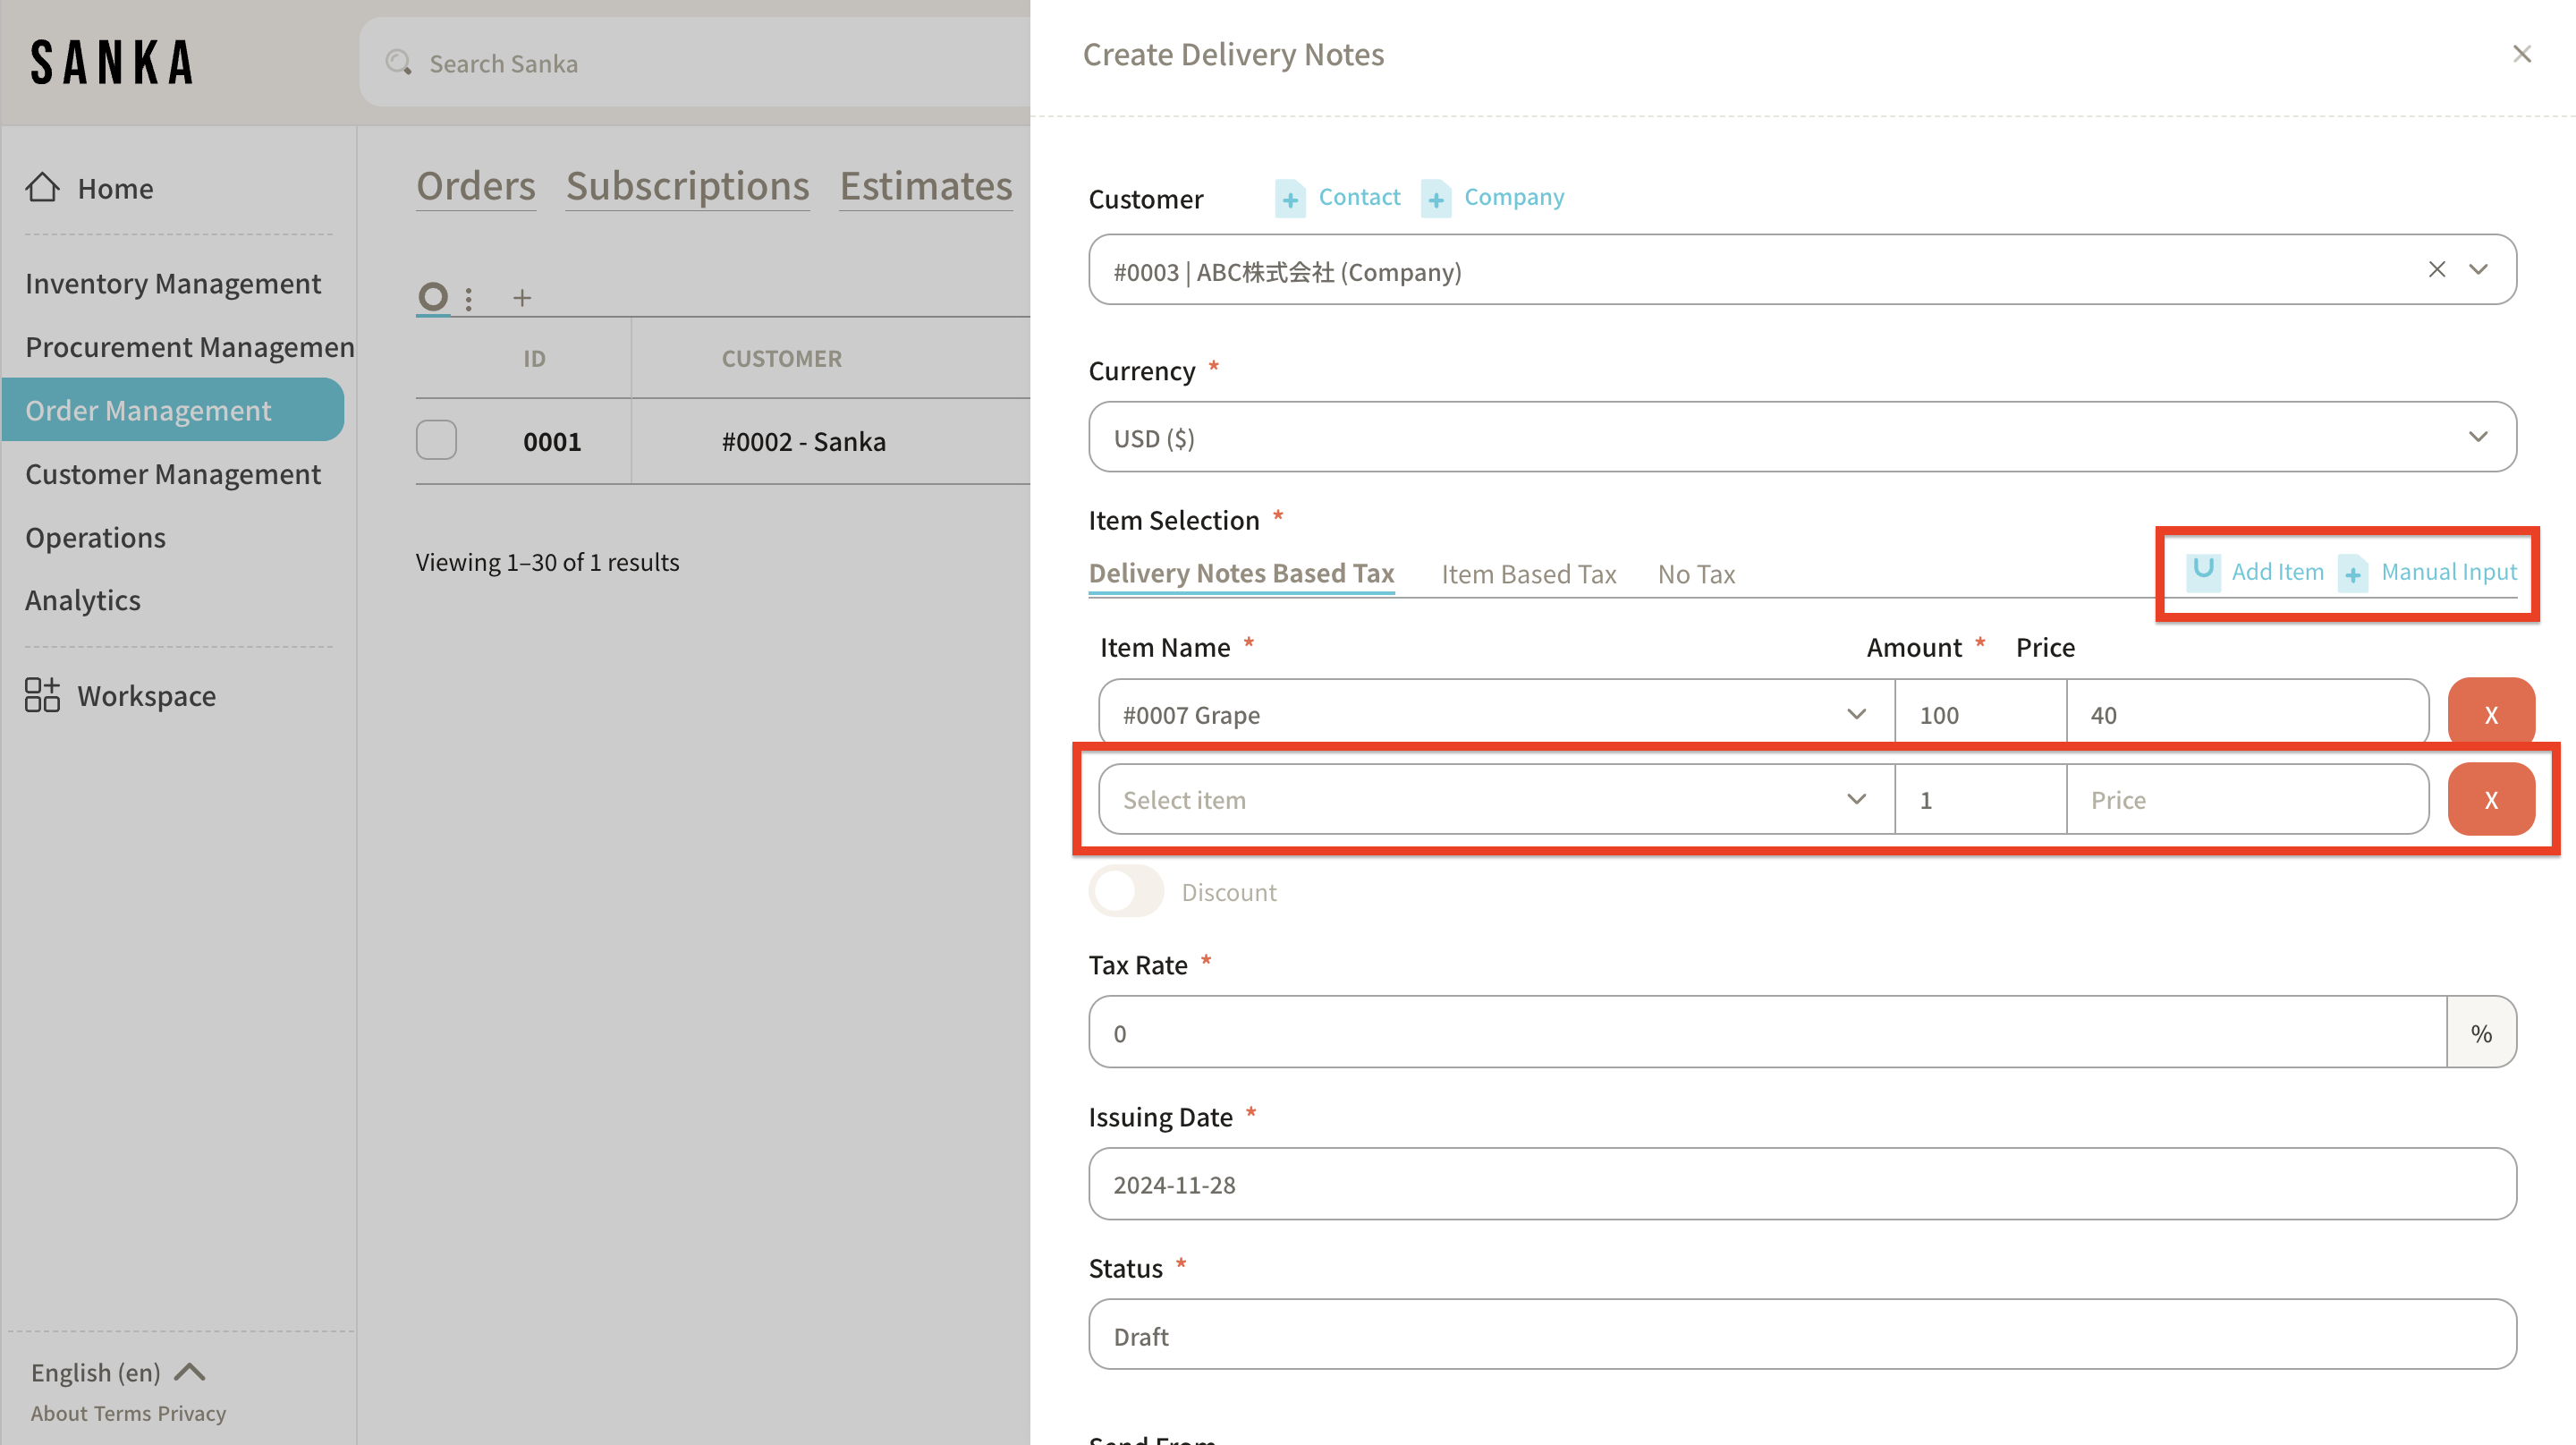Click the add Contact plus icon
The height and width of the screenshot is (1445, 2576).
click(x=1290, y=198)
